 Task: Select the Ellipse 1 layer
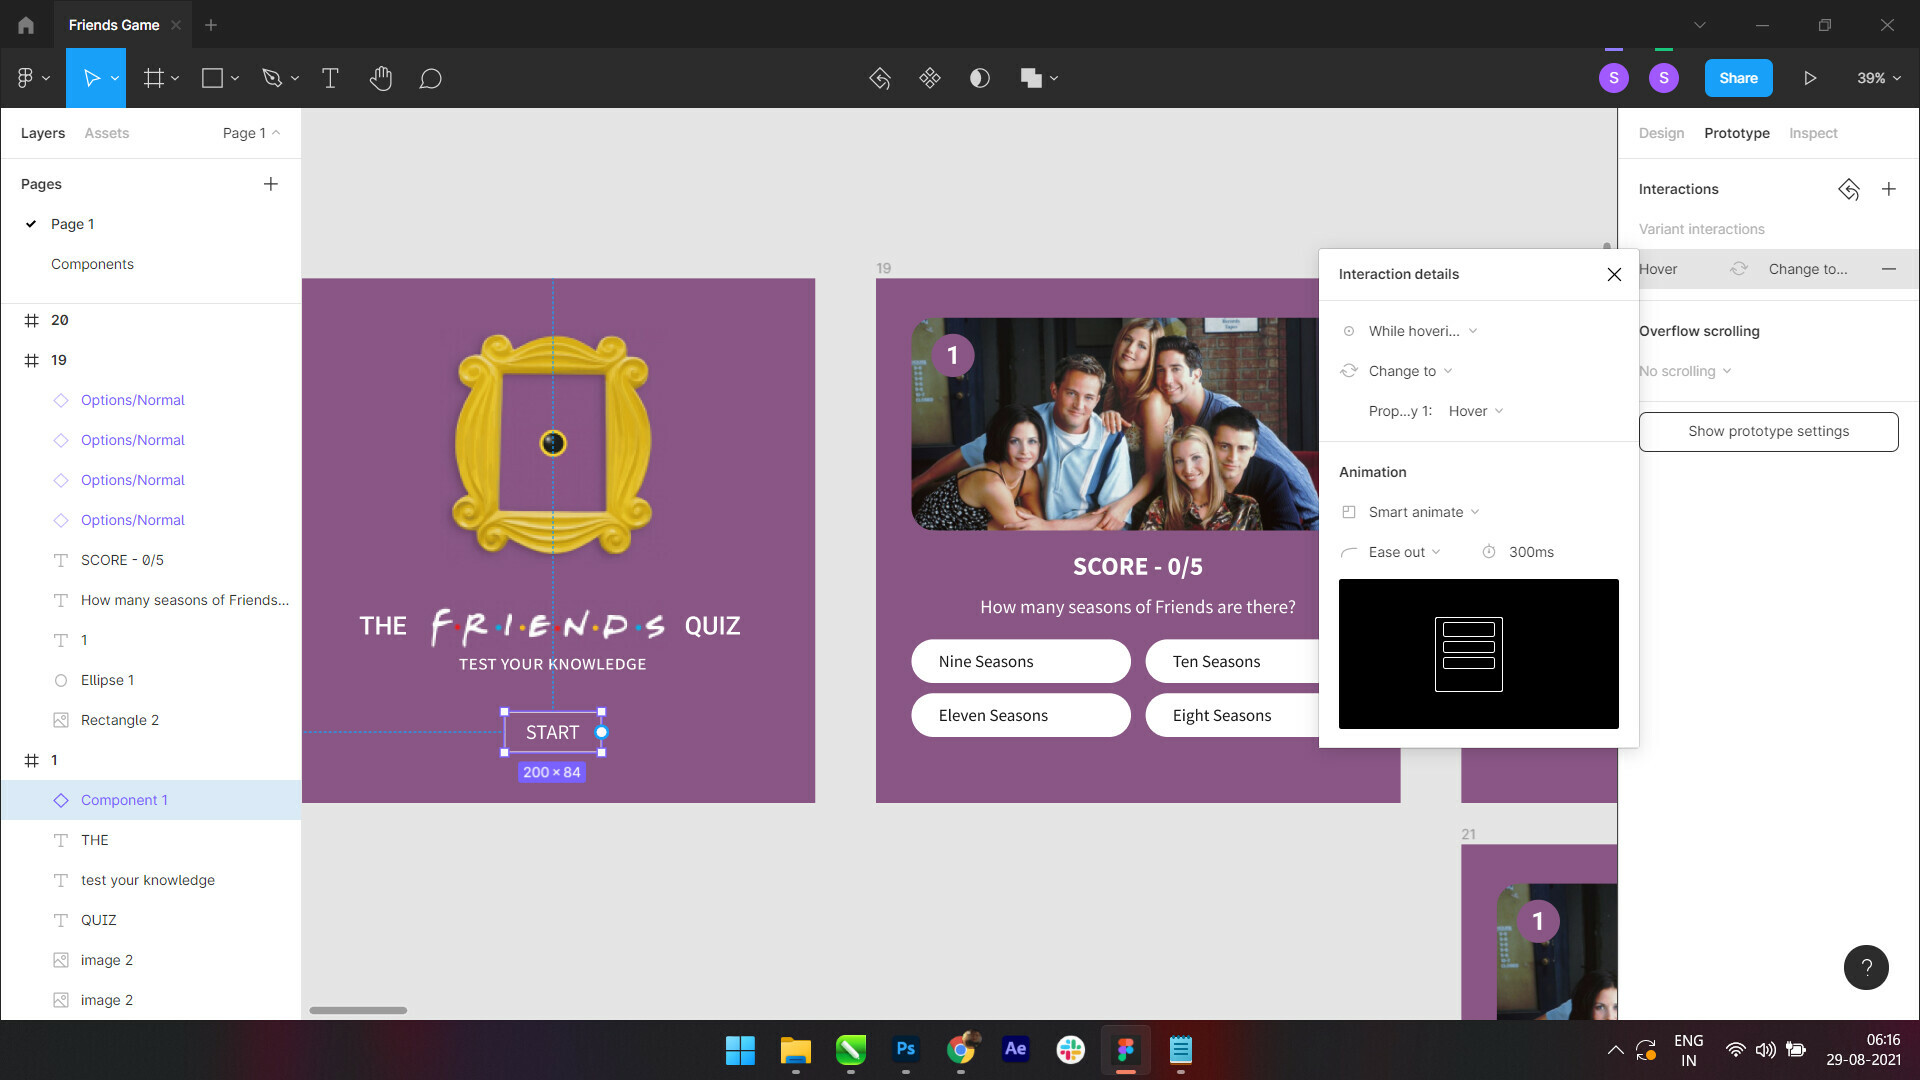point(151,680)
